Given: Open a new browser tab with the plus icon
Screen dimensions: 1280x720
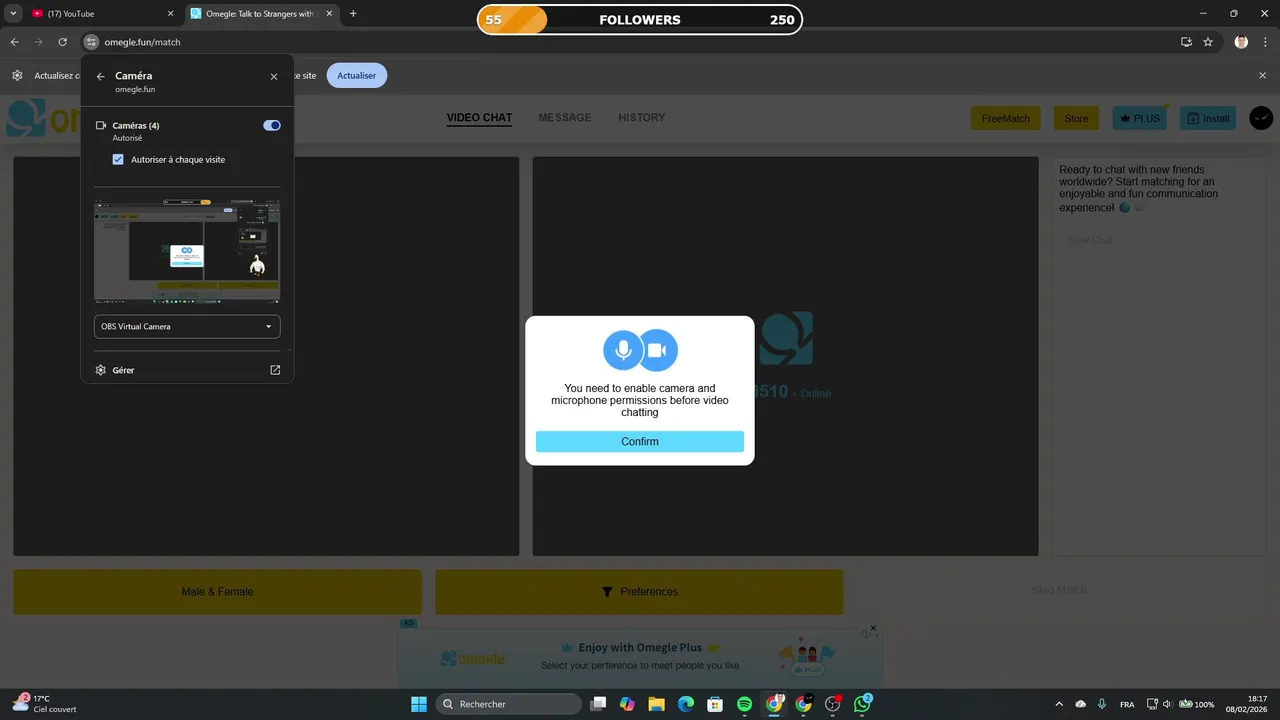Looking at the screenshot, I should [x=353, y=14].
